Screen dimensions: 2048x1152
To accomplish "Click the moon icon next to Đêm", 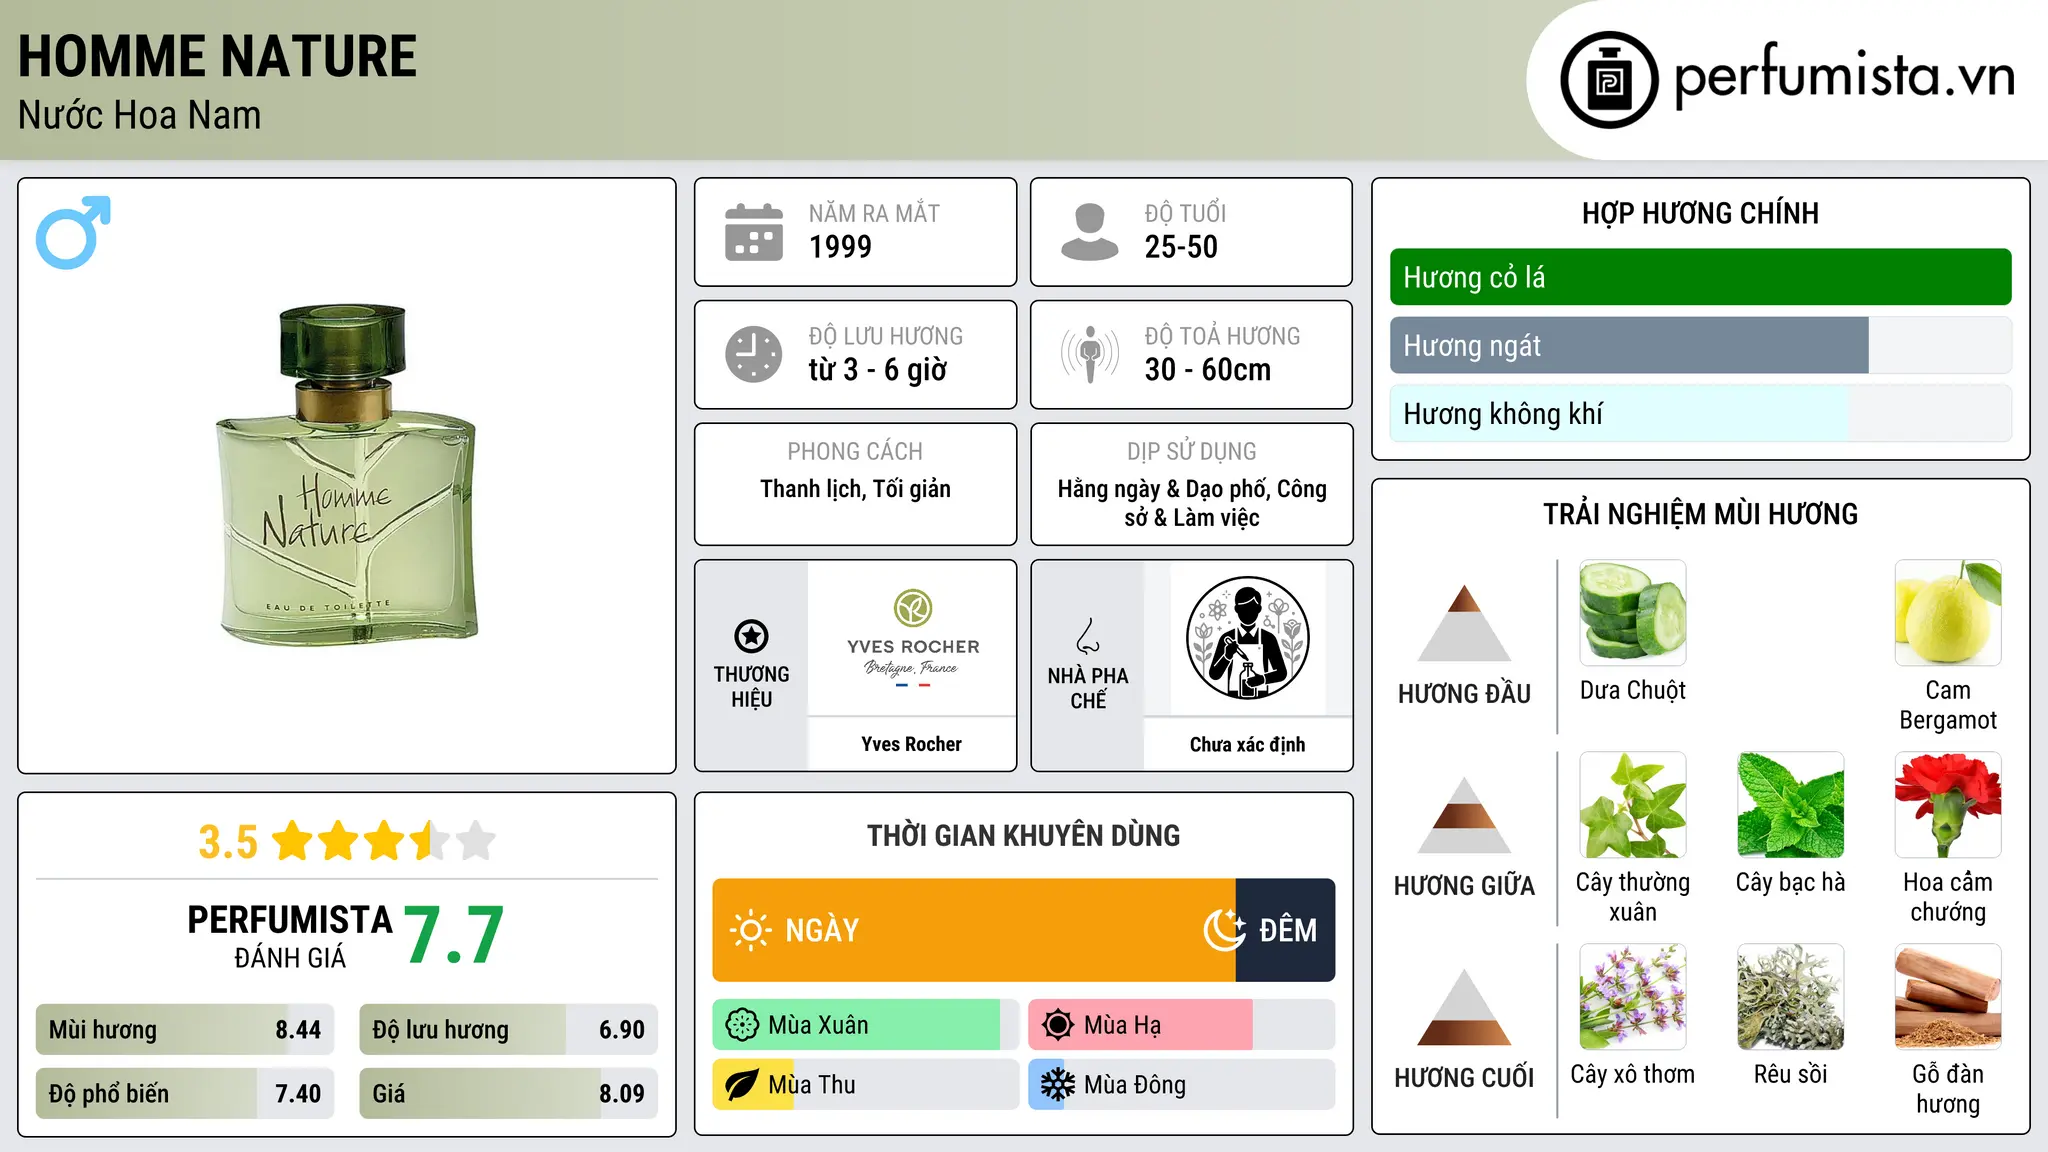I will 1224,930.
